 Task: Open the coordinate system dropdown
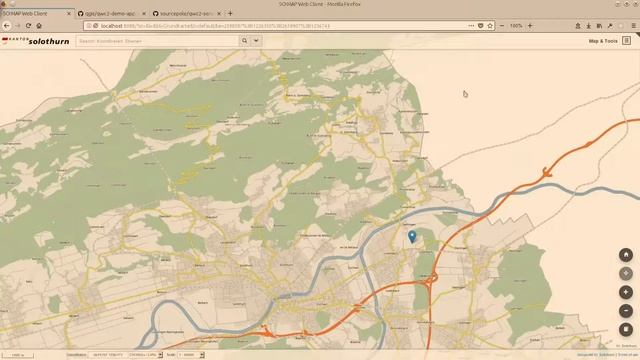coord(146,355)
